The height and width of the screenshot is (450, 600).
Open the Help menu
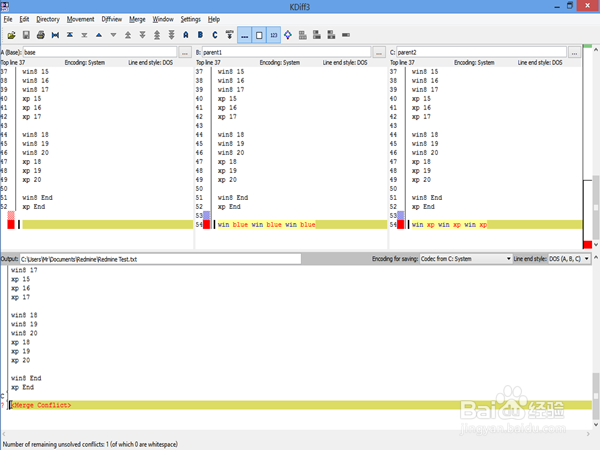[214, 19]
